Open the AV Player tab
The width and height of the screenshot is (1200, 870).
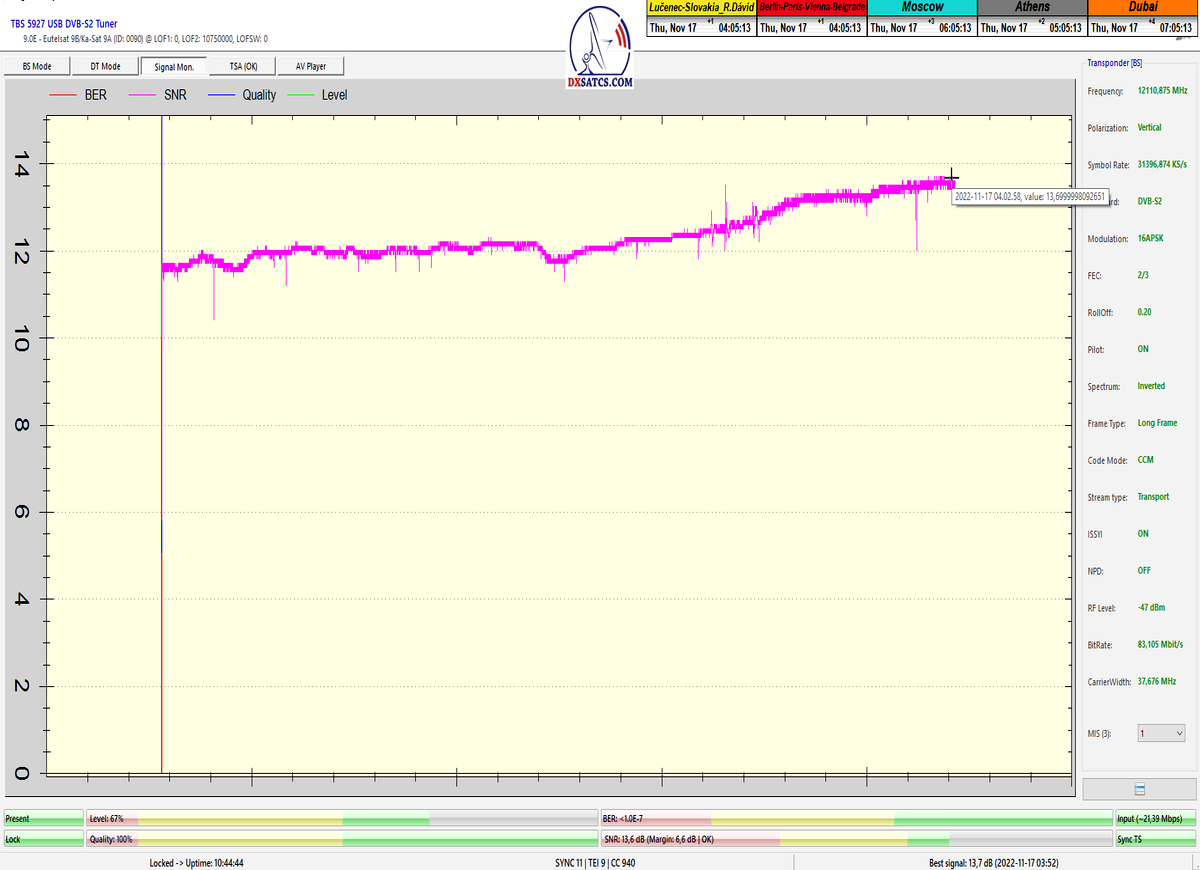click(310, 66)
